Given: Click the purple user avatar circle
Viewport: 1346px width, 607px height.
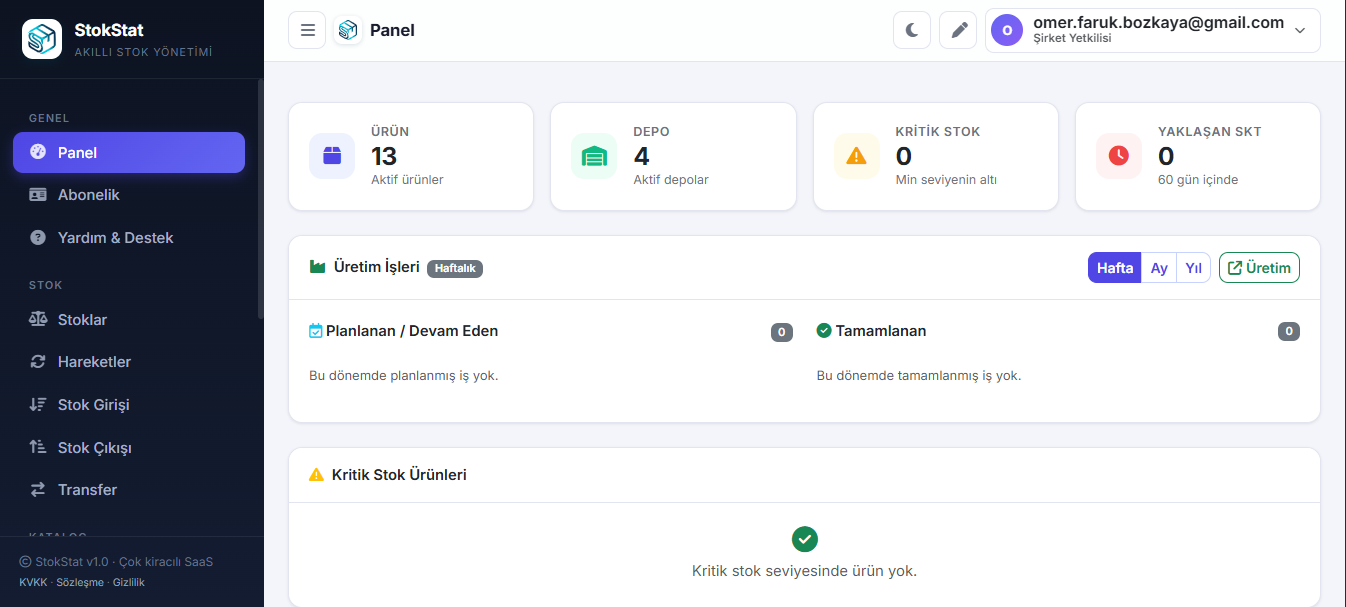Looking at the screenshot, I should tap(1007, 30).
